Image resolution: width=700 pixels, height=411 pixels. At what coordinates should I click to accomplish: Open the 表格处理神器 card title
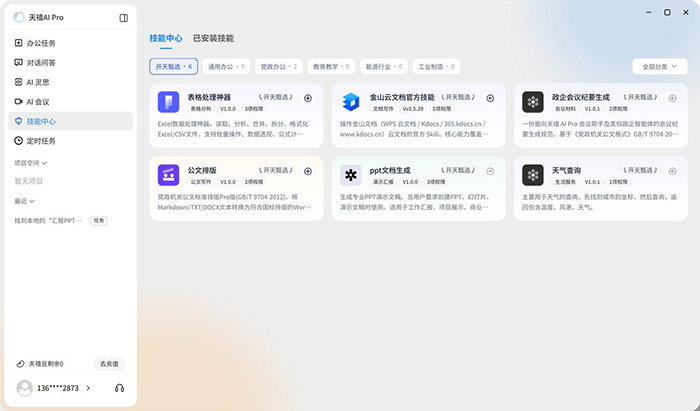(x=209, y=97)
